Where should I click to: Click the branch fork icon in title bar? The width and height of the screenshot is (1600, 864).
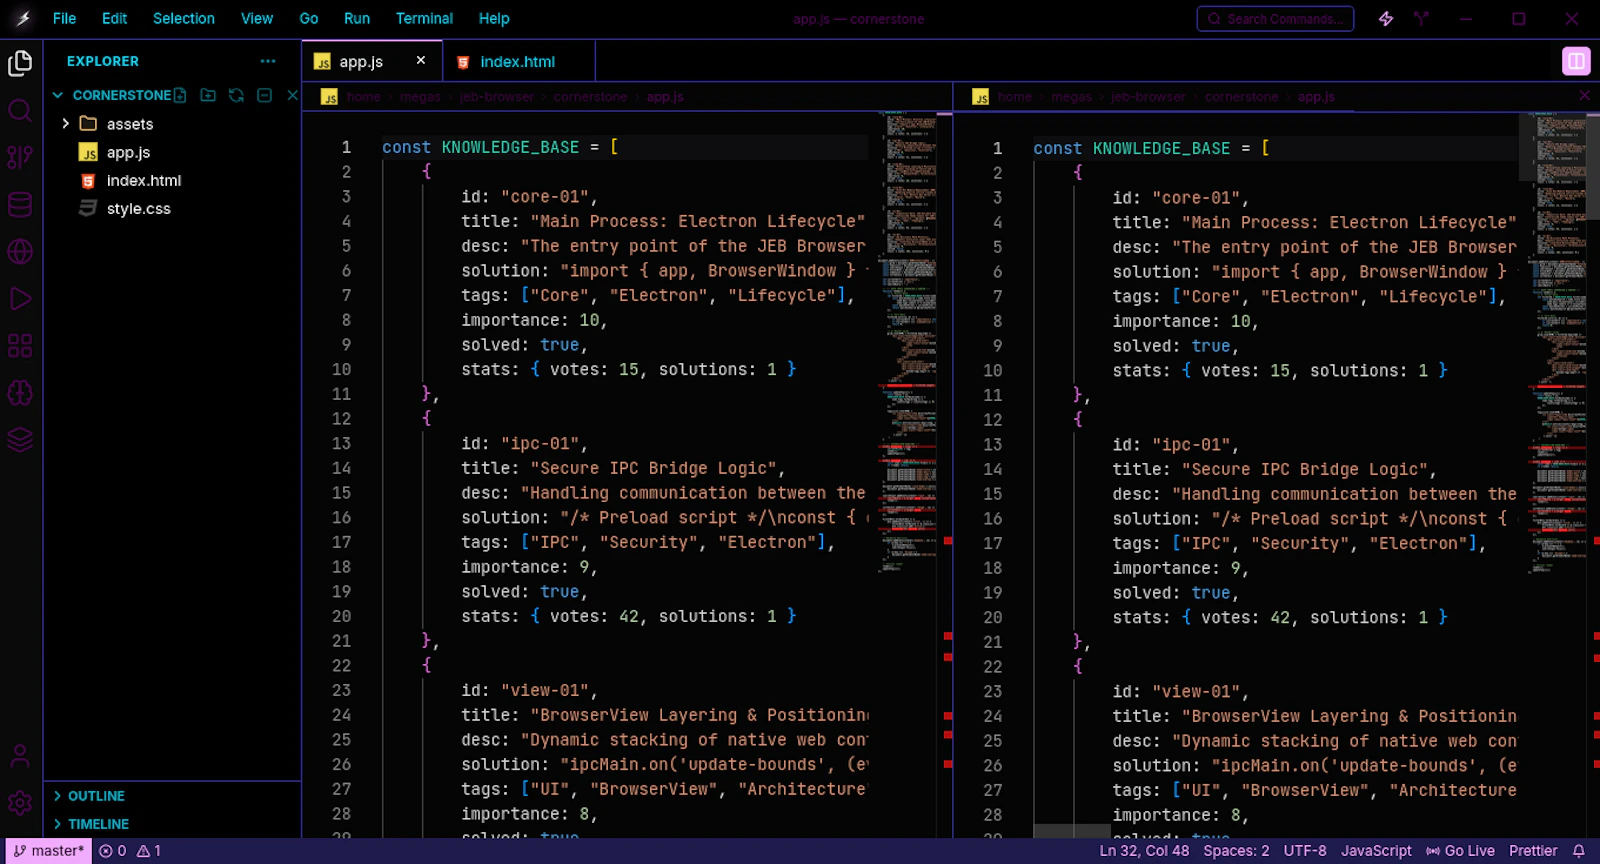tap(1421, 19)
